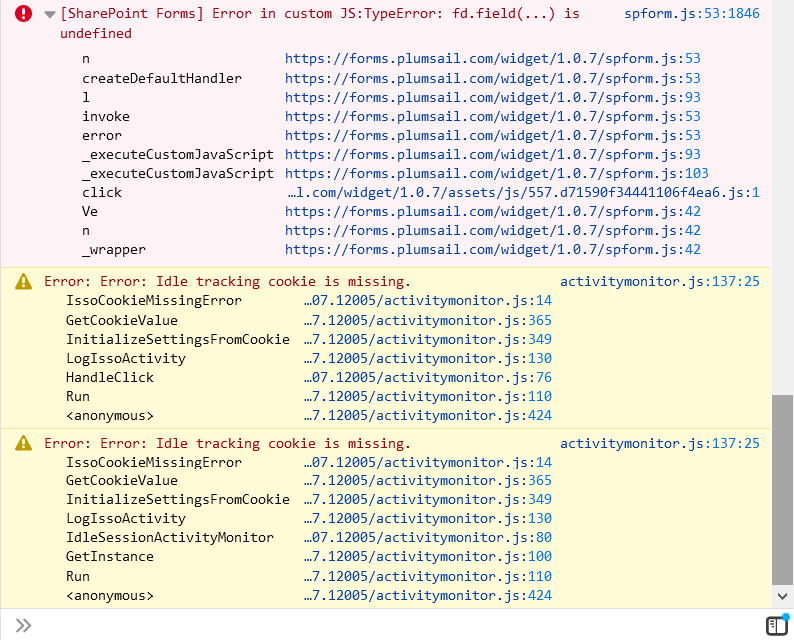Open the 557.d71590f34441106f4ea6.js:1 click link
This screenshot has width=794, height=640.
(x=523, y=192)
